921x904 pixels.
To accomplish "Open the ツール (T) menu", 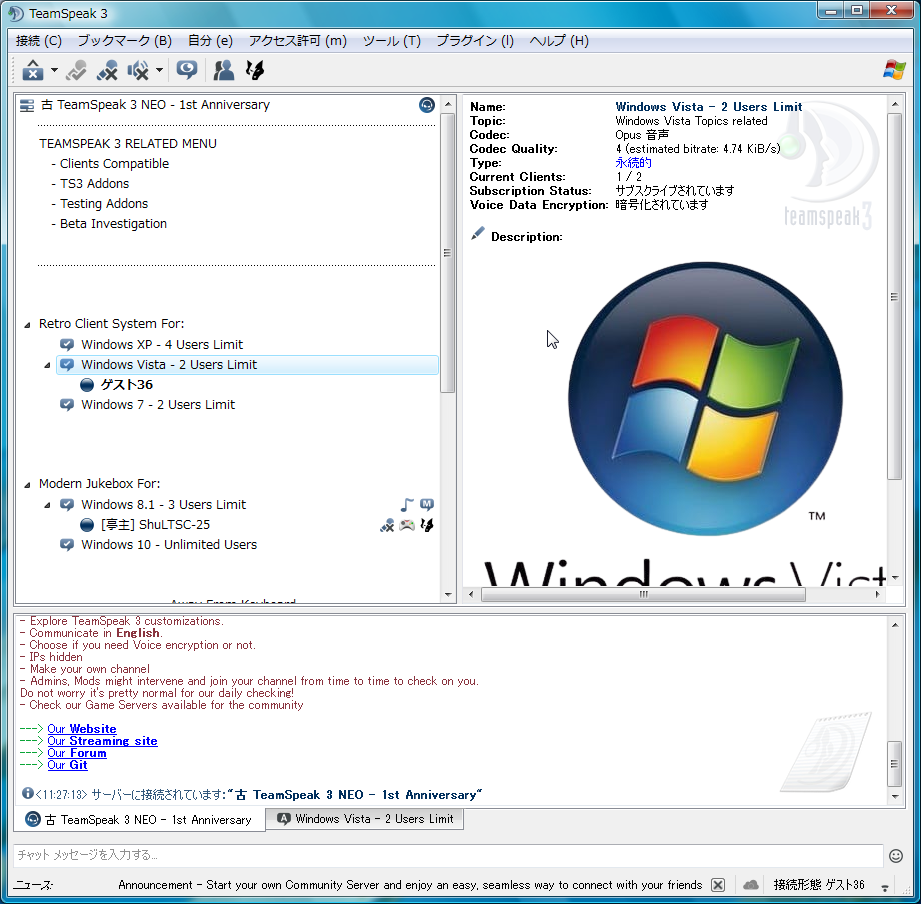I will coord(392,41).
